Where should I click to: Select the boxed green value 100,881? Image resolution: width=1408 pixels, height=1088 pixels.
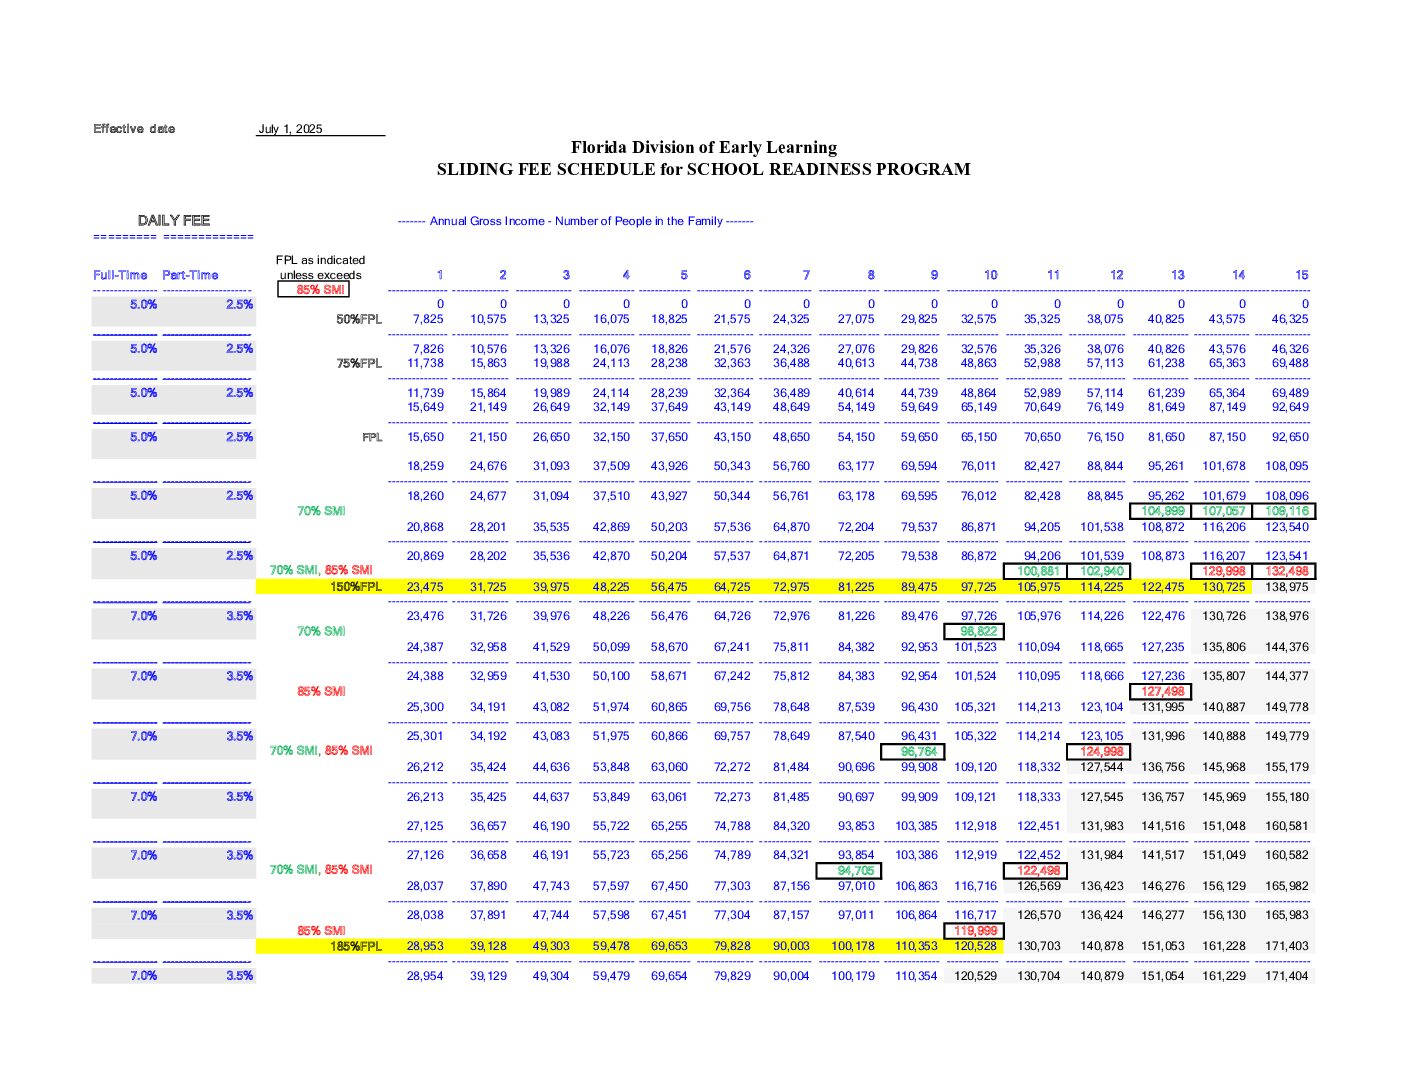[x=1037, y=572]
